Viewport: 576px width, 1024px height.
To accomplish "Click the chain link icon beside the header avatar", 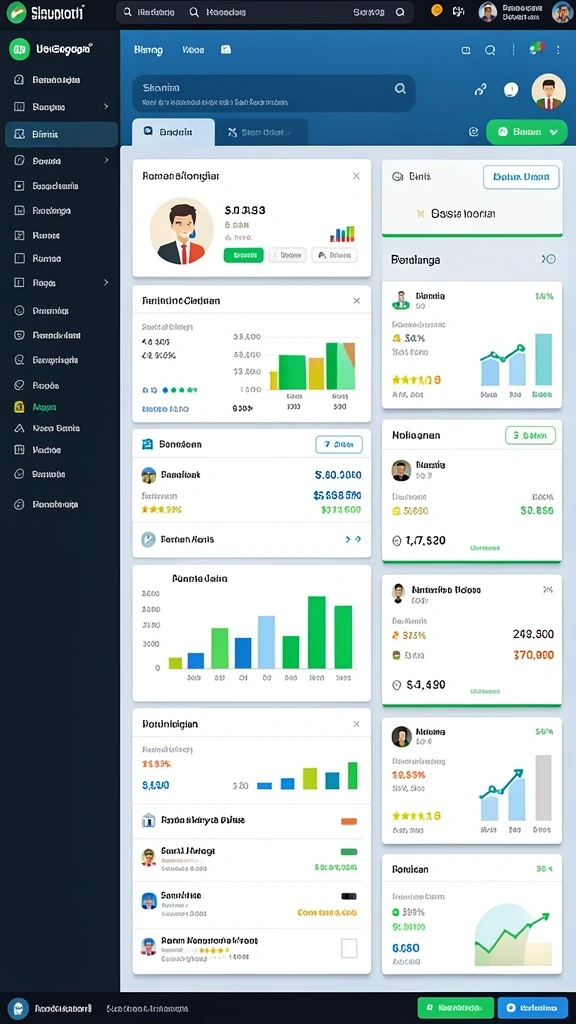I will click(480, 90).
